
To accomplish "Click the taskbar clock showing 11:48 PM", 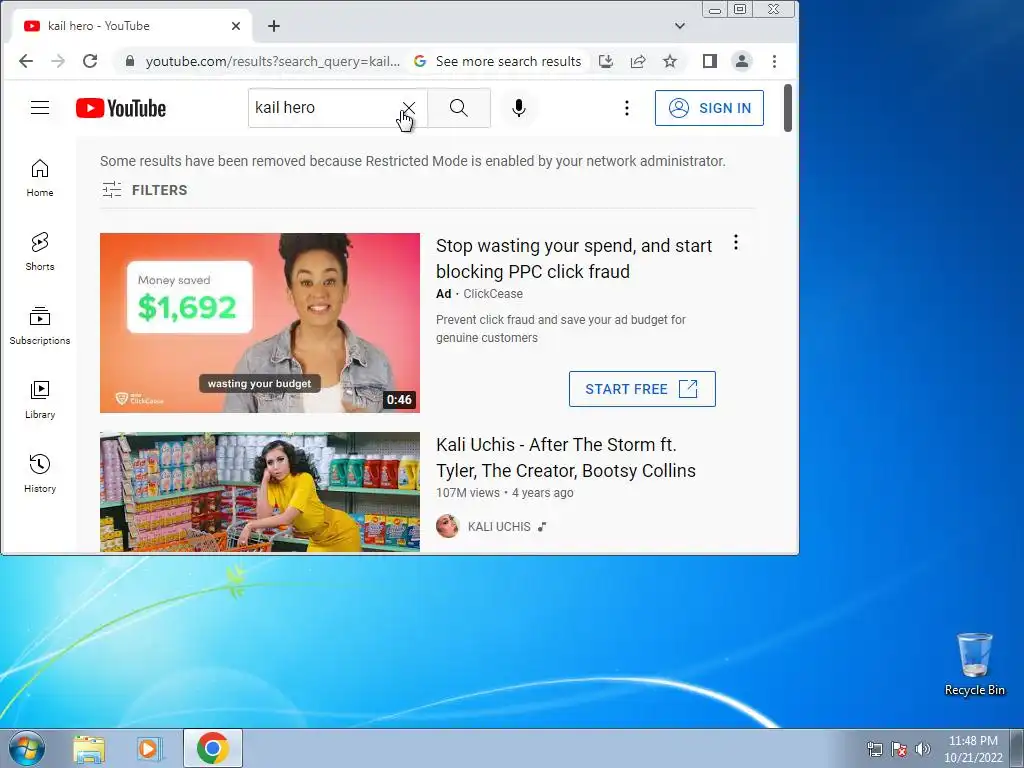I will [973, 748].
